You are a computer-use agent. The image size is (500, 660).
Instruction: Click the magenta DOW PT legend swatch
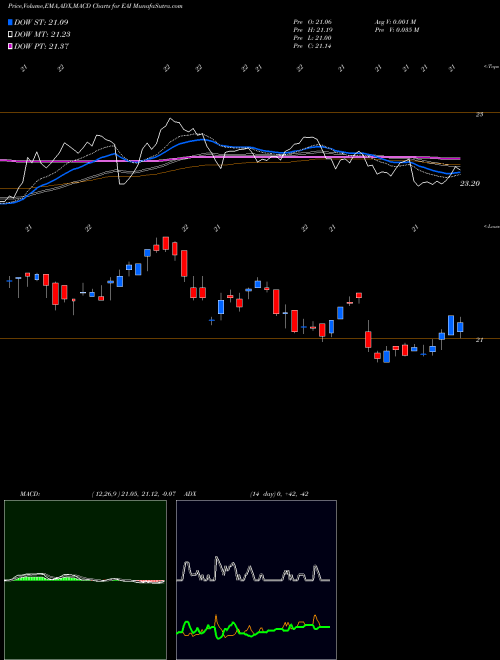click(10, 47)
